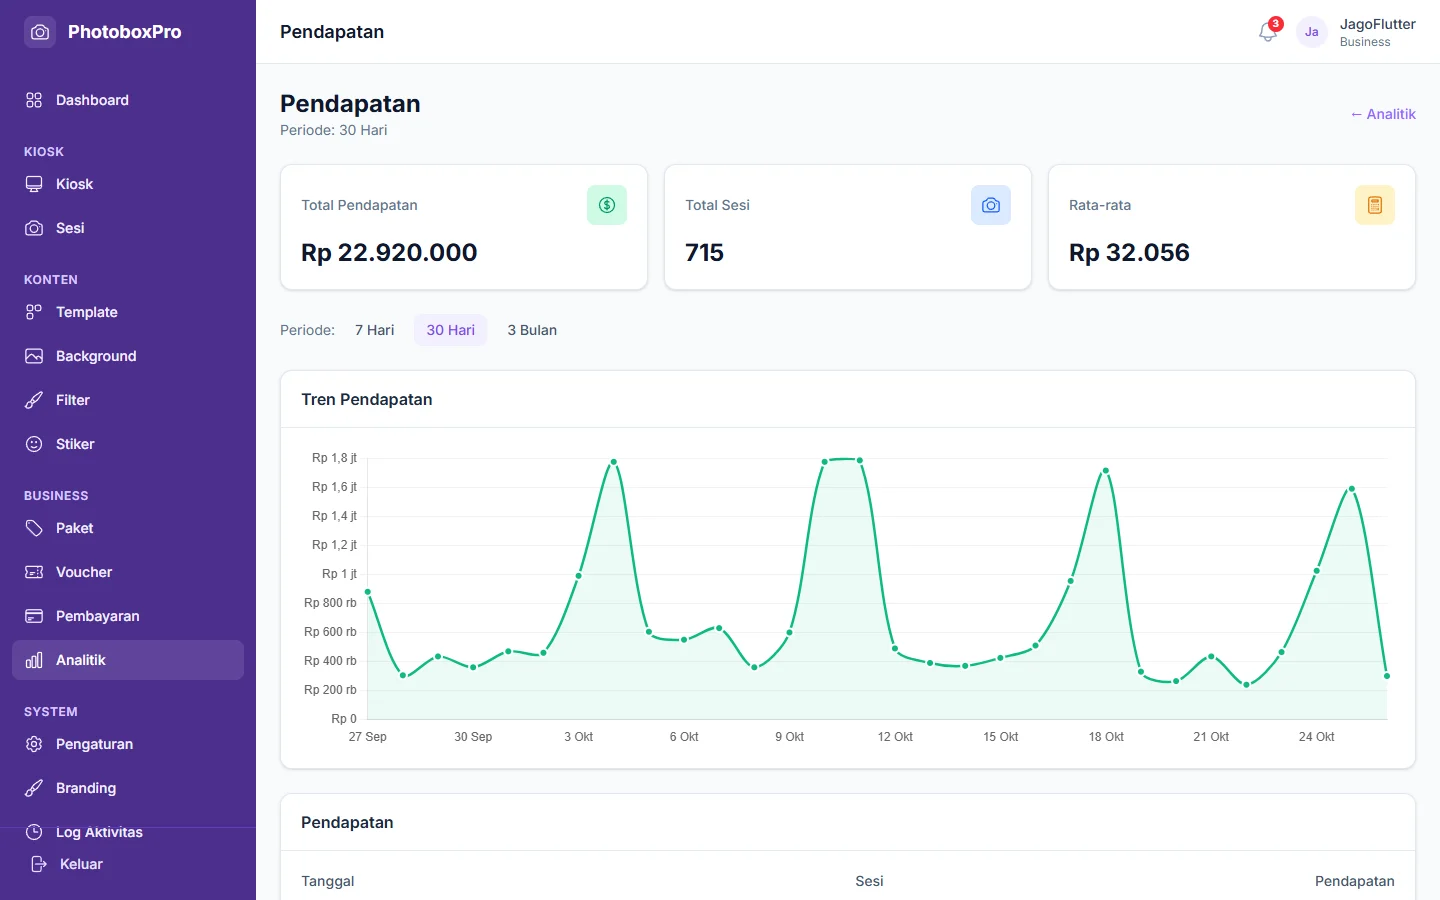Viewport: 1440px width, 900px height.
Task: Click the Branding brush icon
Action: click(34, 788)
